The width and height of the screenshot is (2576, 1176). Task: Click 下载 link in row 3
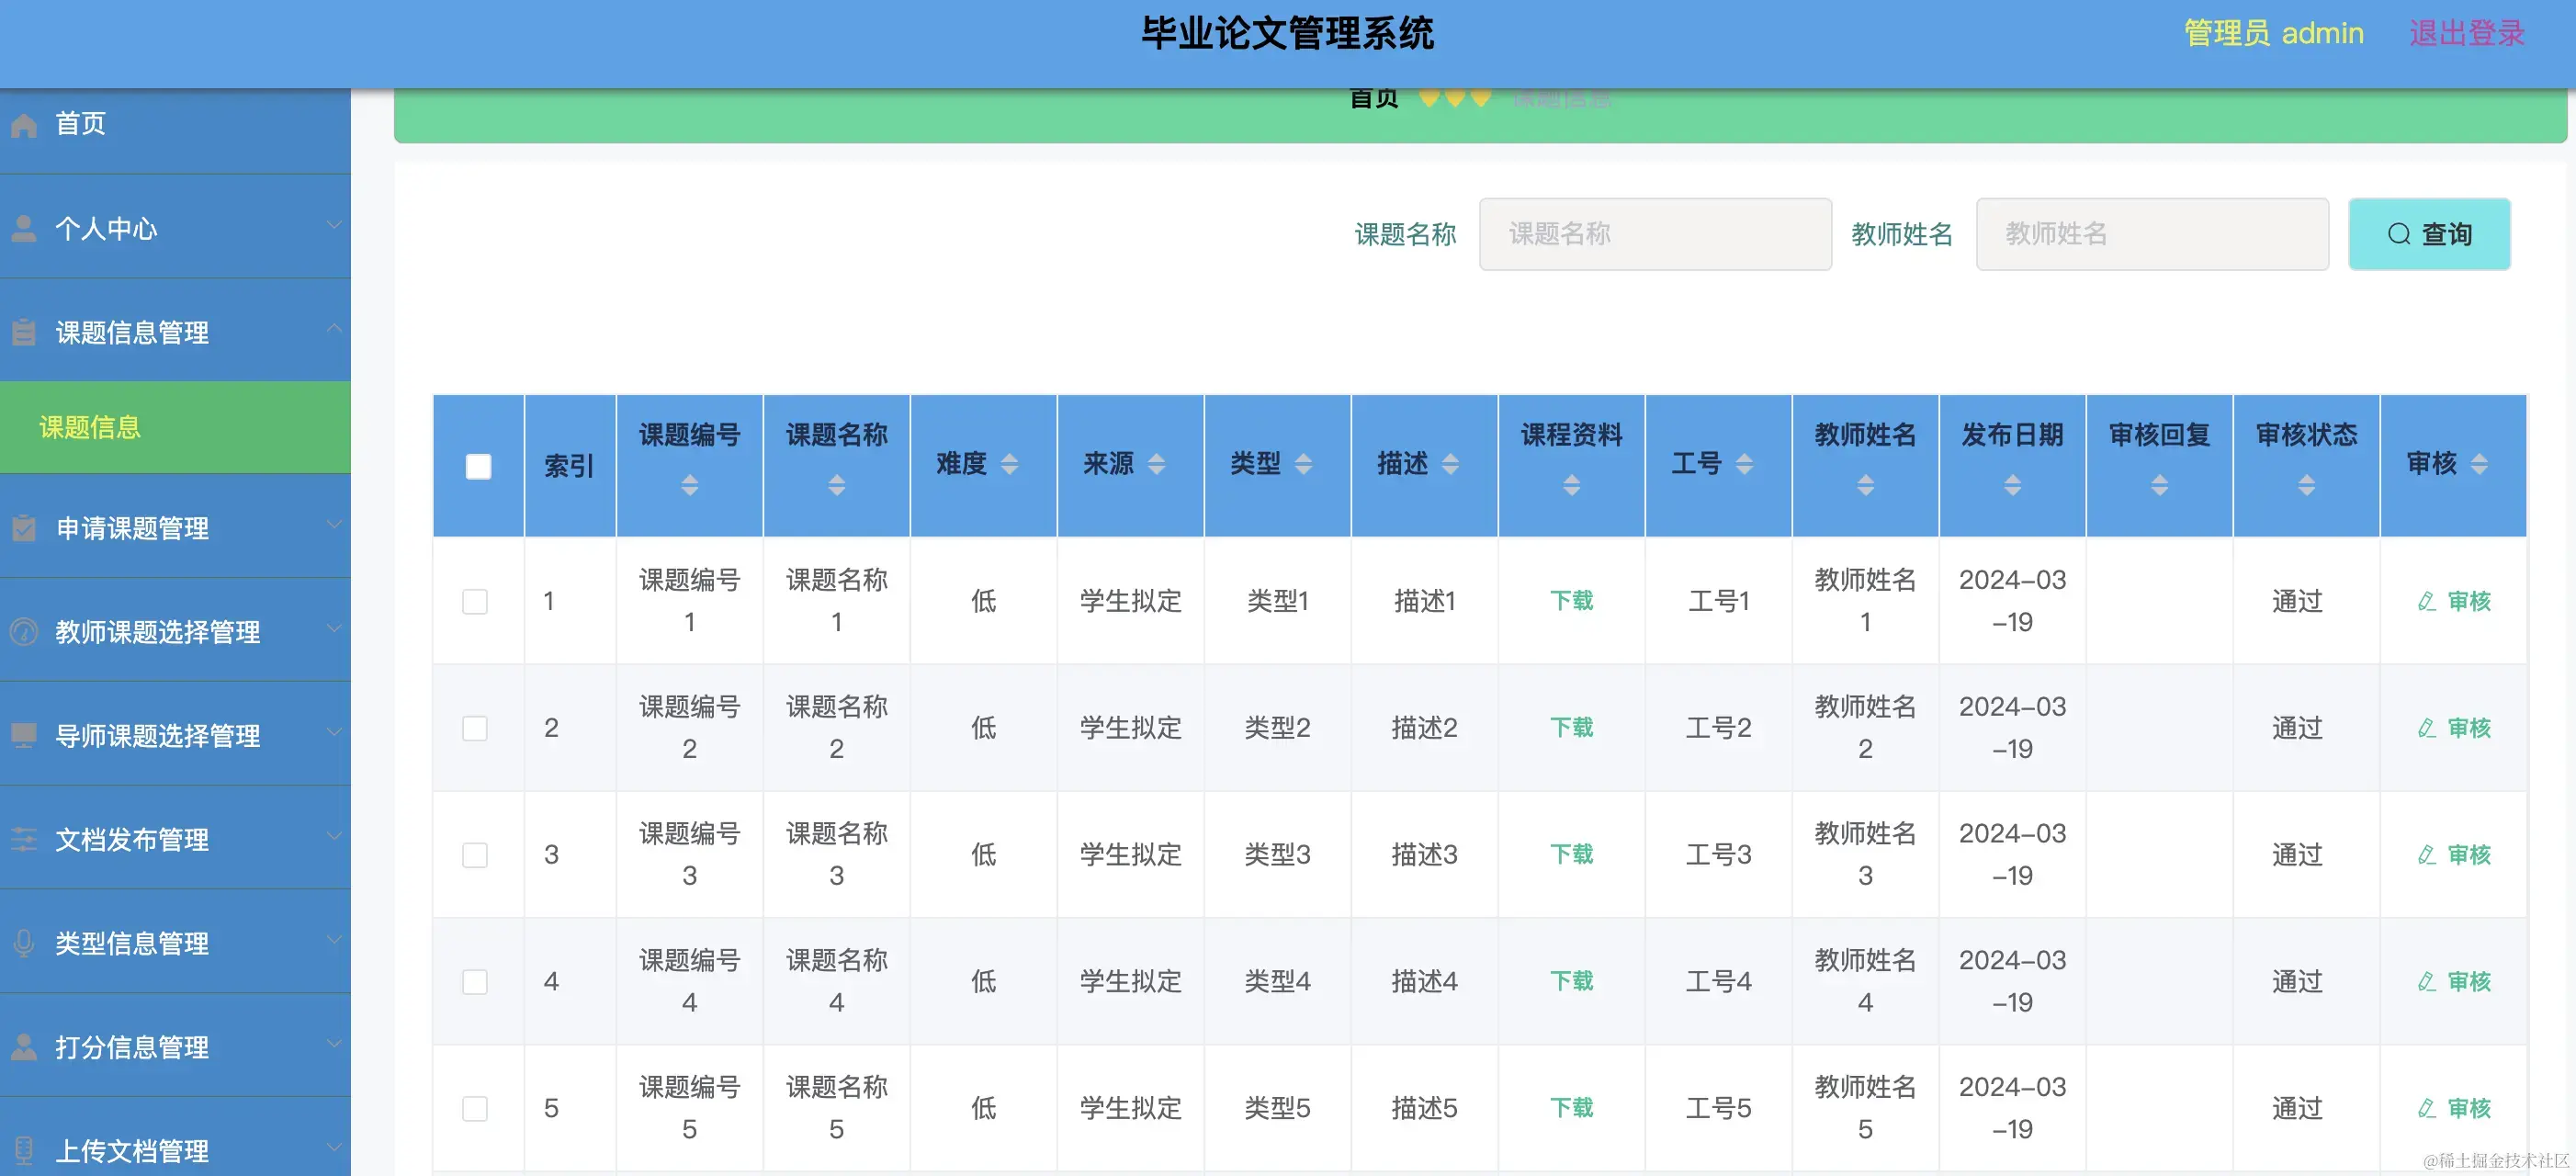pos(1570,854)
